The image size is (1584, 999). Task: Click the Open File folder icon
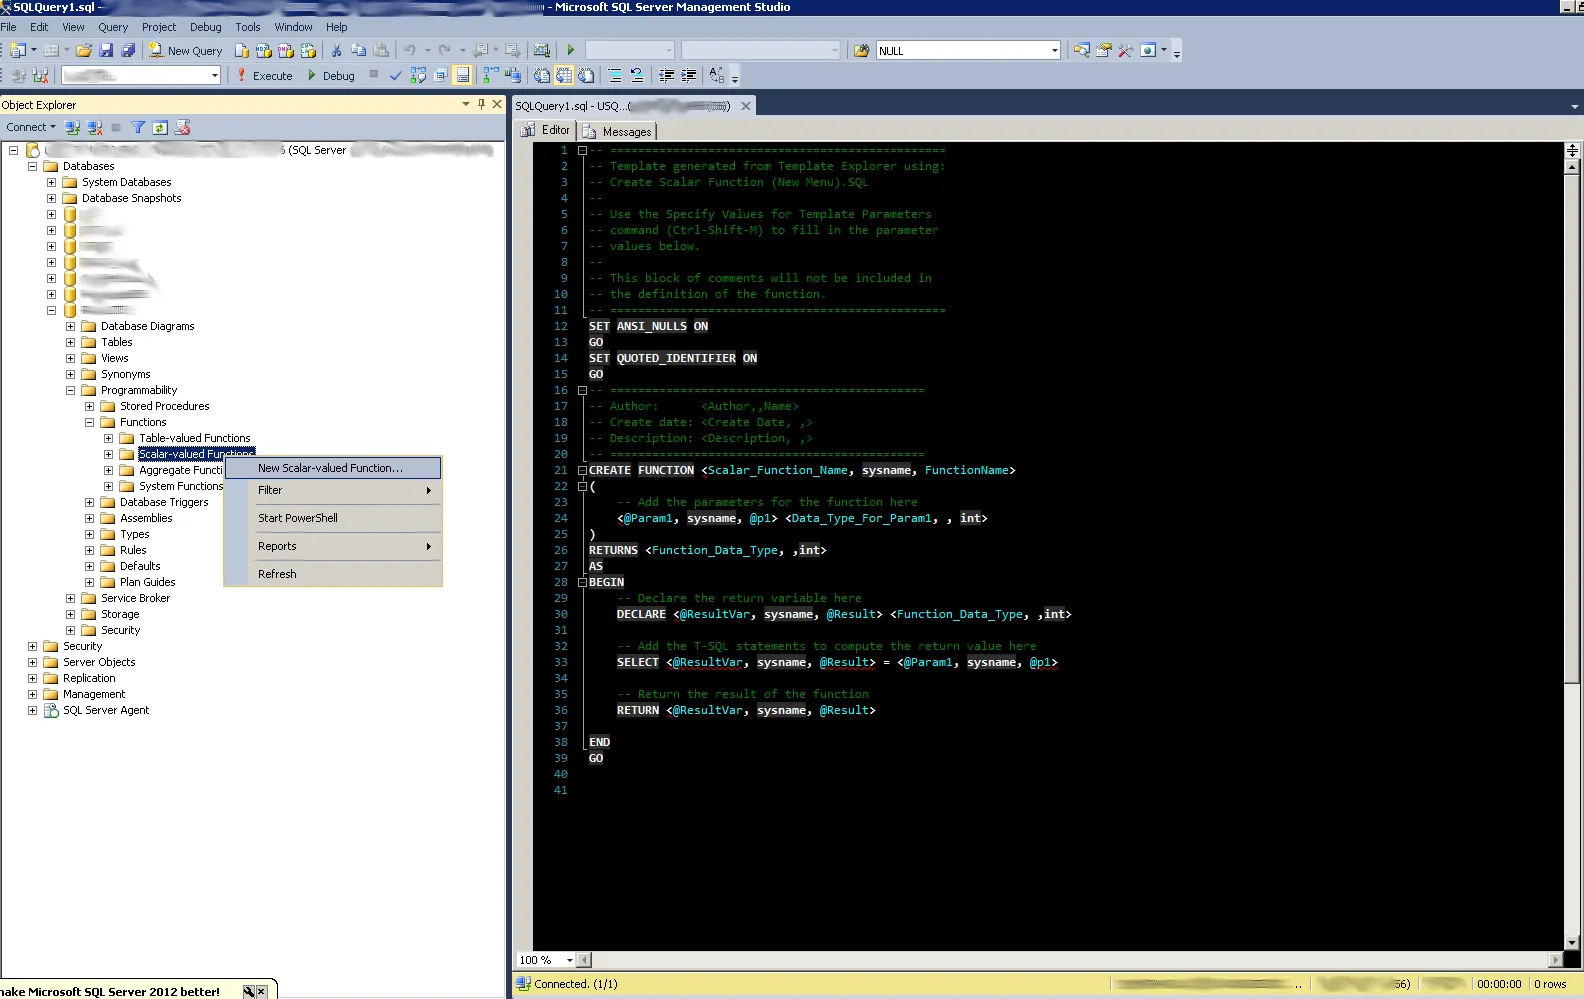[84, 50]
